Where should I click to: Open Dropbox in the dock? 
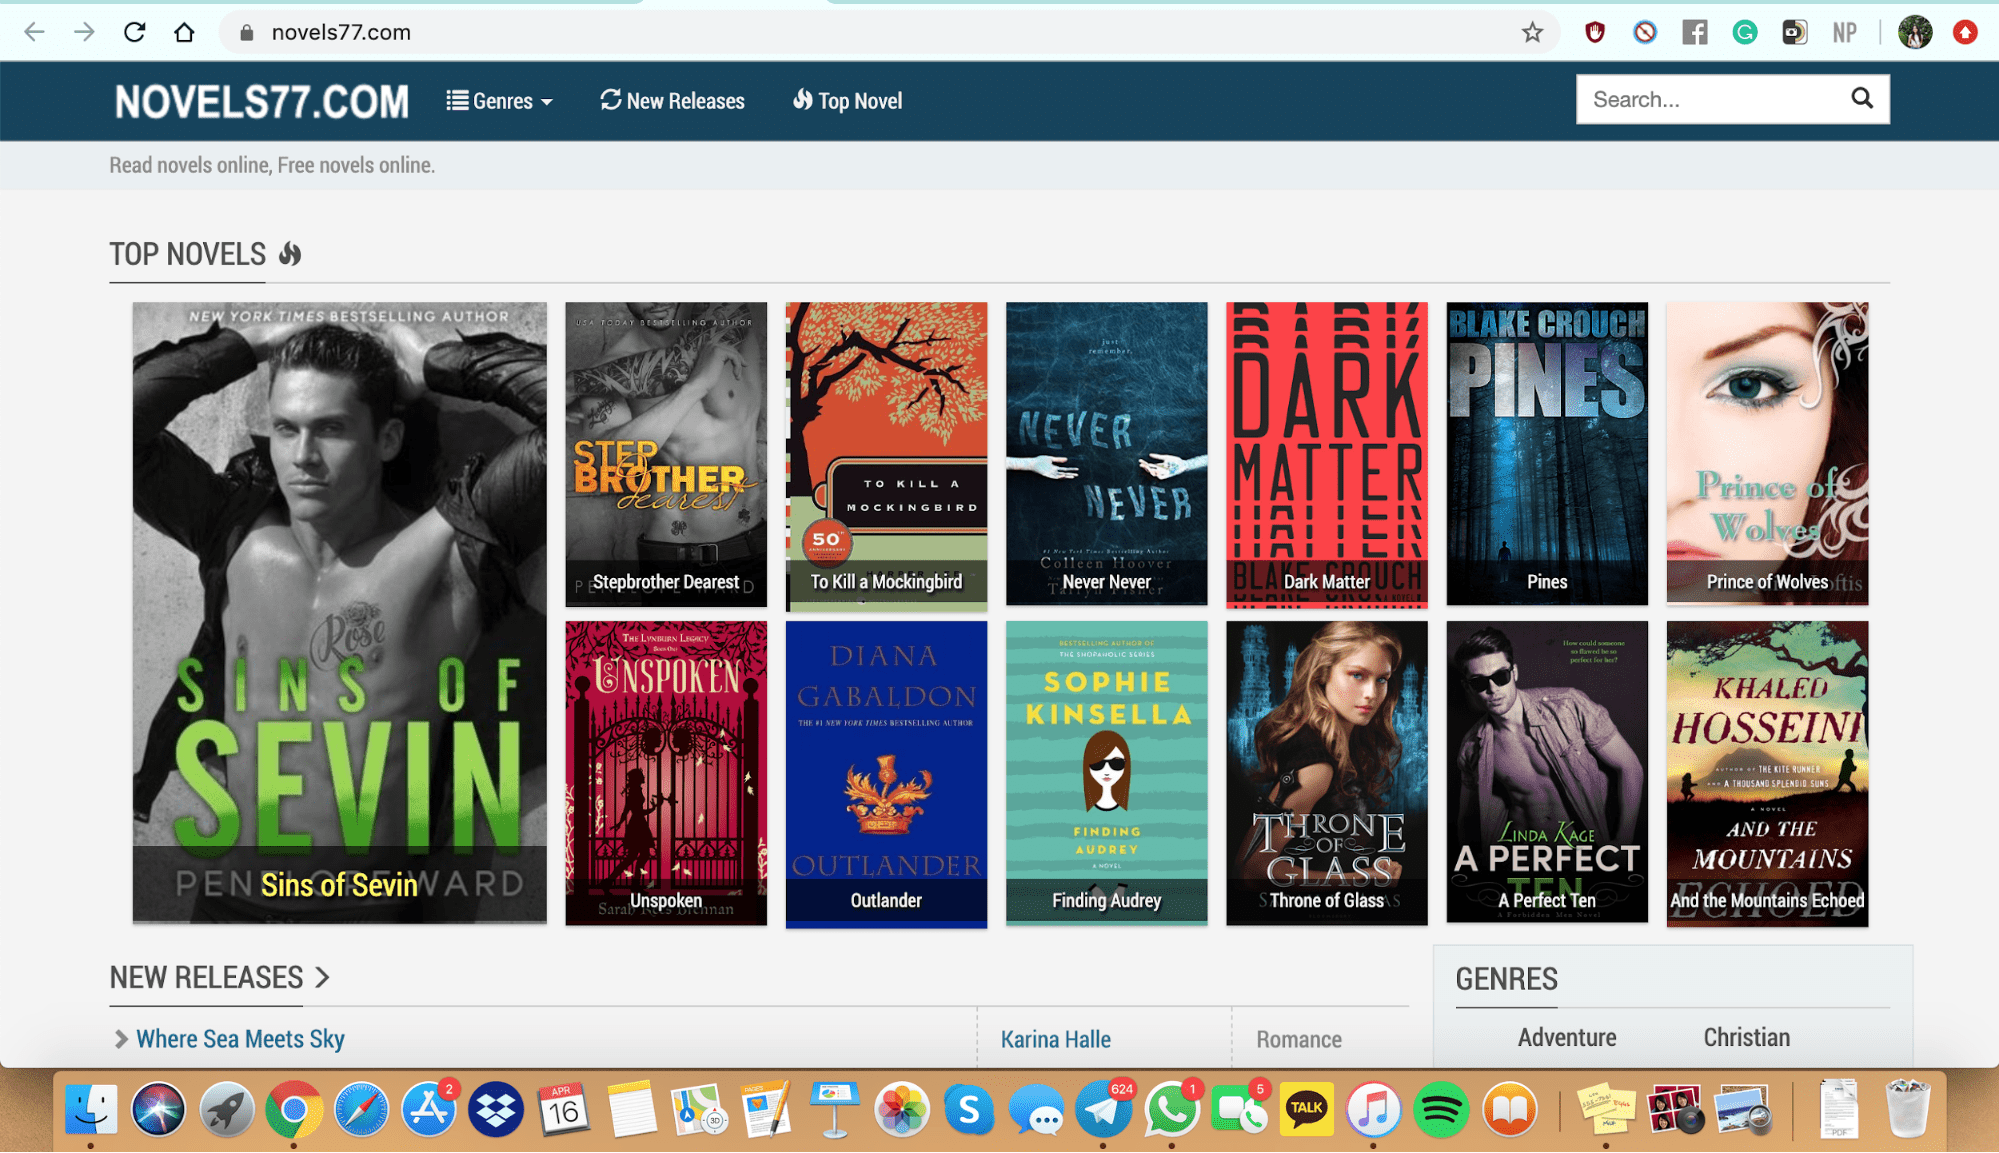coord(496,1110)
